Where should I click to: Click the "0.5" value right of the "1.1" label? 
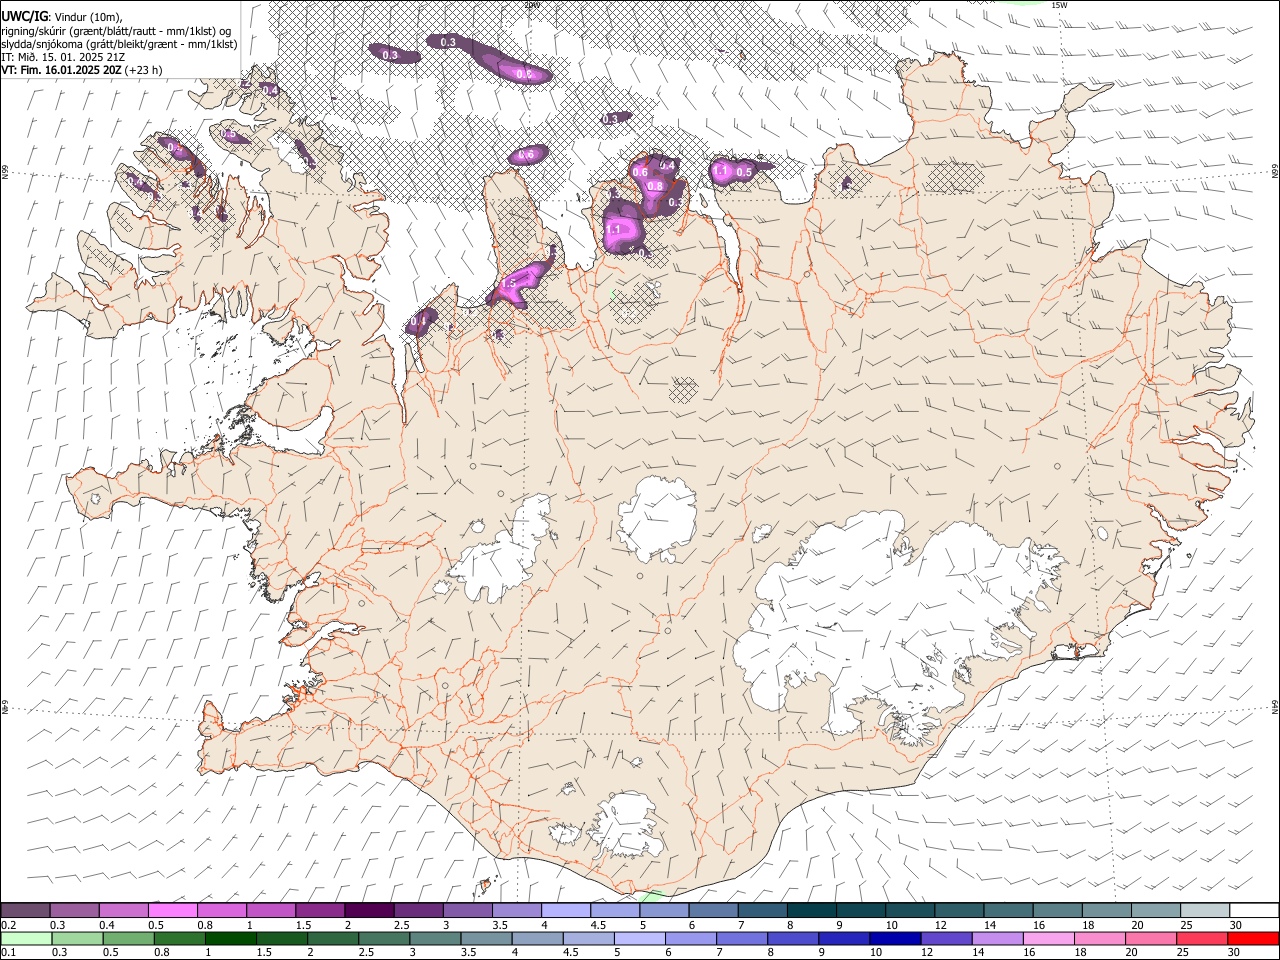click(744, 172)
